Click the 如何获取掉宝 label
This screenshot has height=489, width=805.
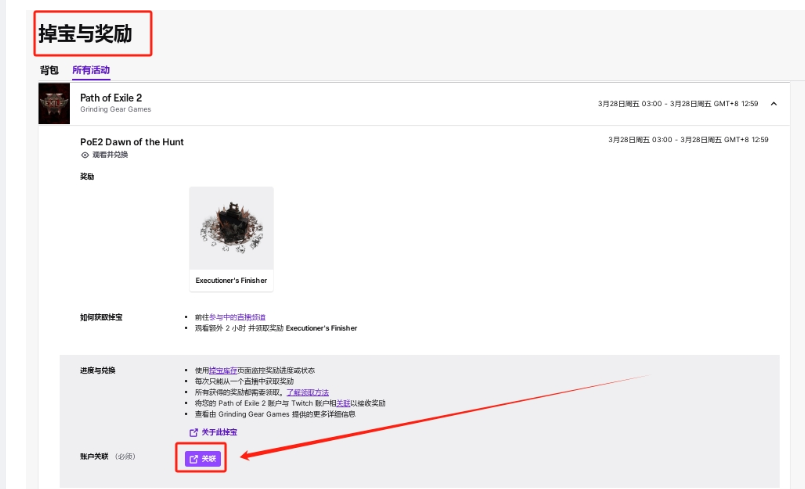click(x=101, y=317)
